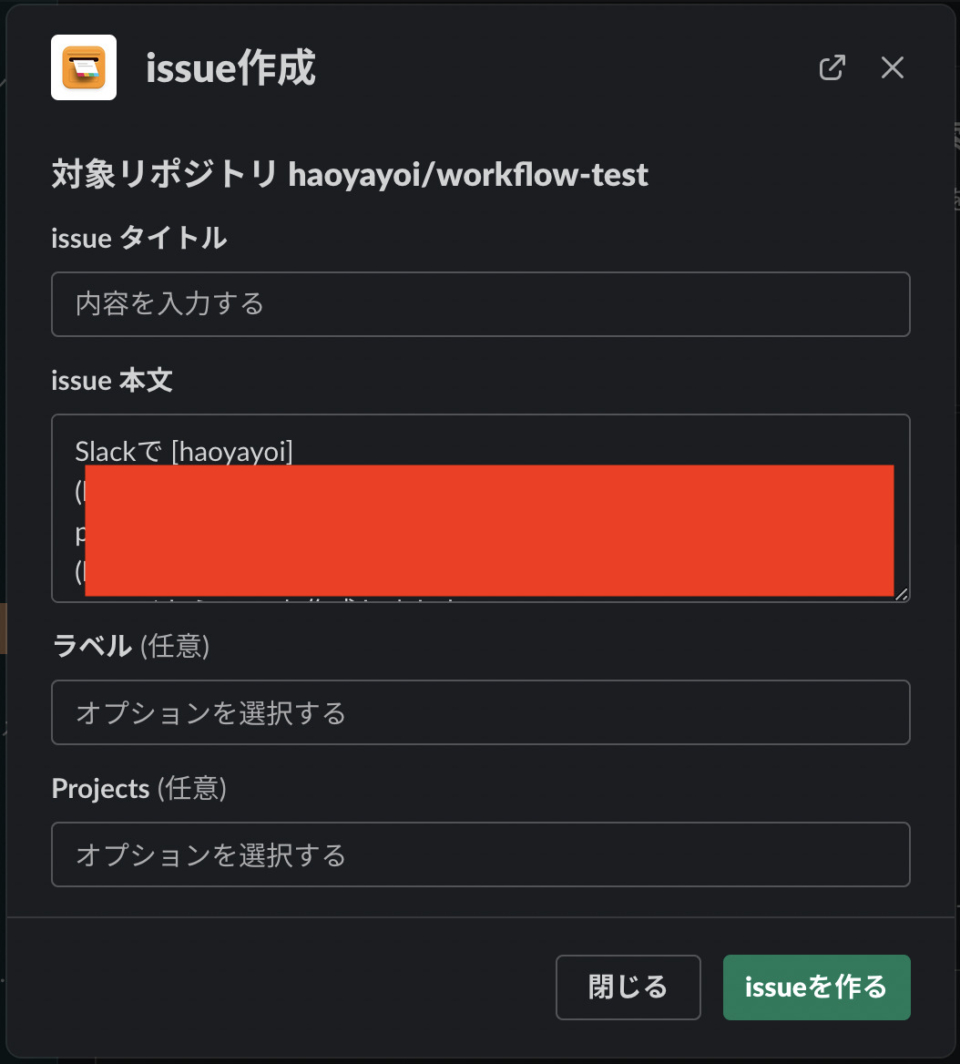Viewport: 960px width, 1064px height.
Task: Click the haoyayoi/workflow-test repository name
Action: coord(470,174)
